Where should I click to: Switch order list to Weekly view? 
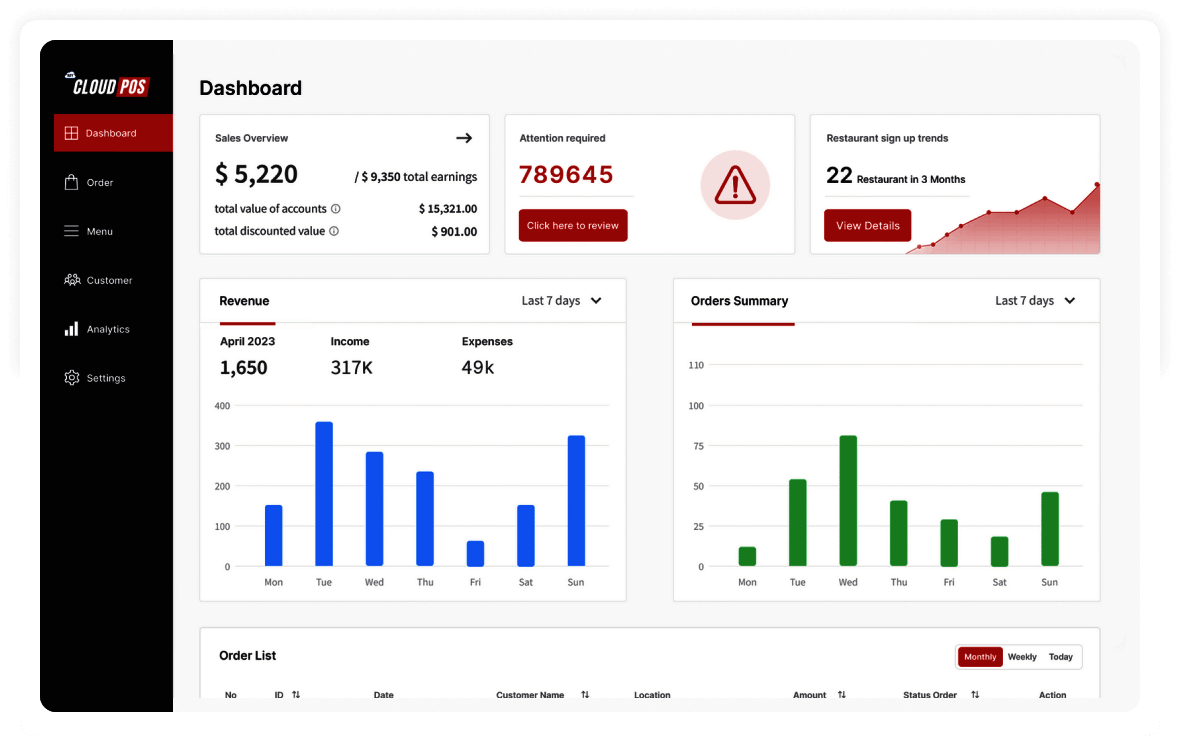[1022, 657]
